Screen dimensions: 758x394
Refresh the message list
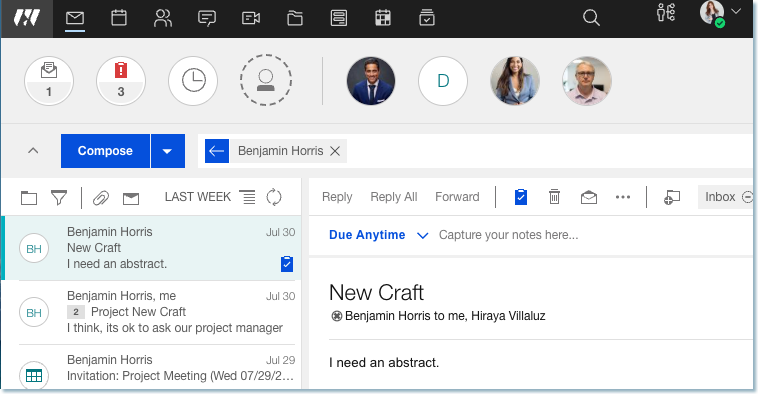[x=274, y=197]
